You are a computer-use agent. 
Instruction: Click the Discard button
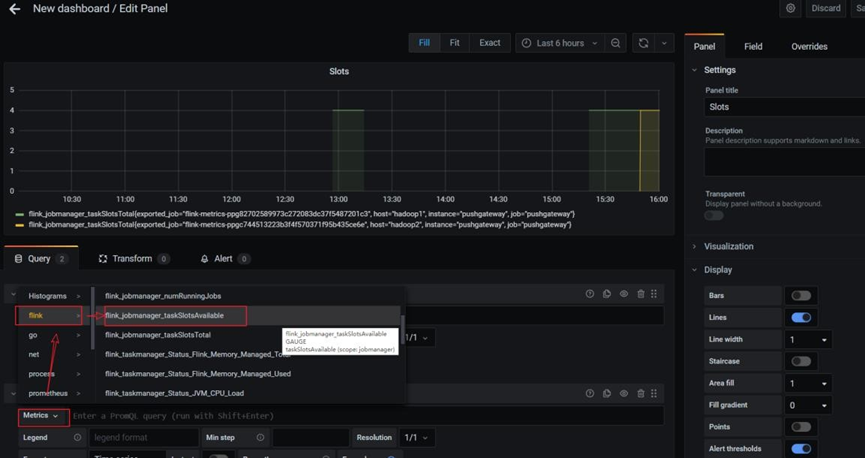tap(825, 9)
